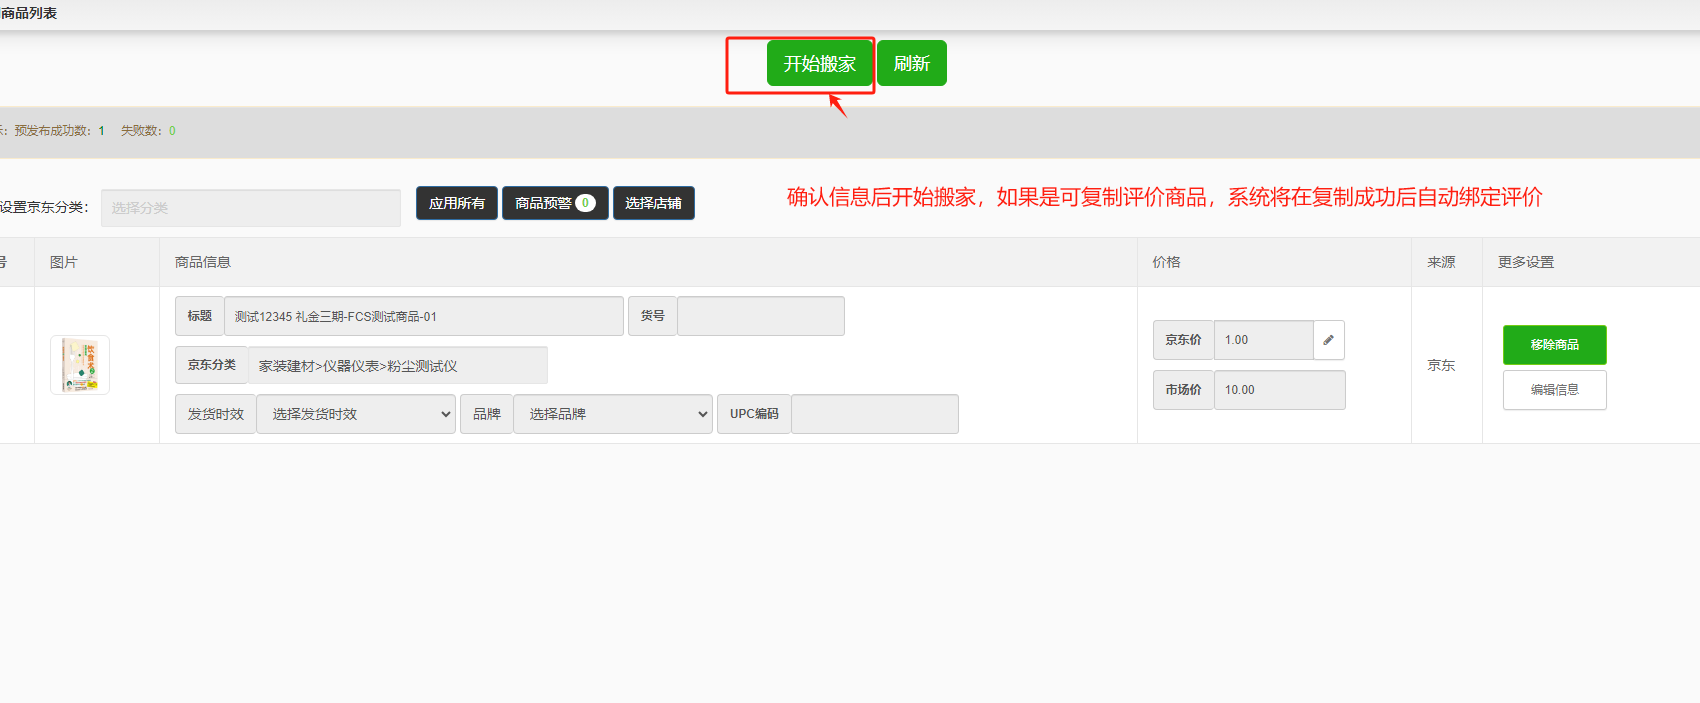Select the 市场价 price field

pyautogui.click(x=1279, y=390)
